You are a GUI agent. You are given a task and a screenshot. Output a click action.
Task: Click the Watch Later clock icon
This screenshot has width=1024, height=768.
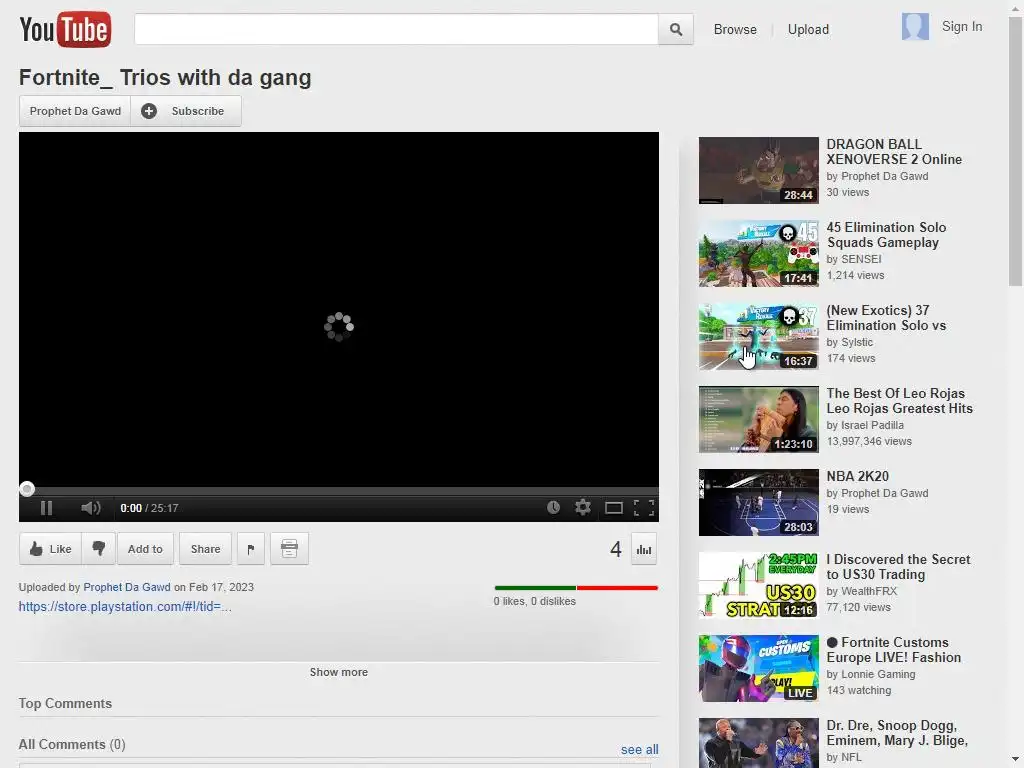click(x=553, y=507)
